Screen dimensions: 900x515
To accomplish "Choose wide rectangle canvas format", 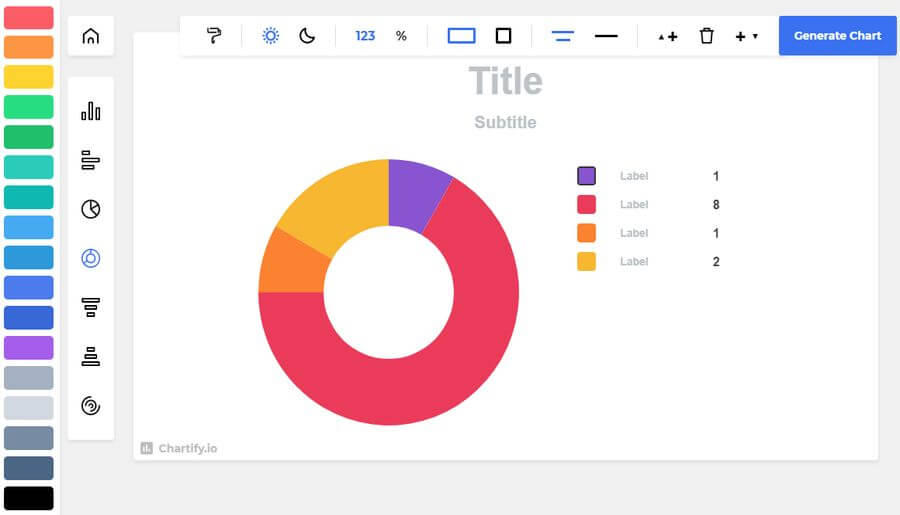I will (x=461, y=36).
